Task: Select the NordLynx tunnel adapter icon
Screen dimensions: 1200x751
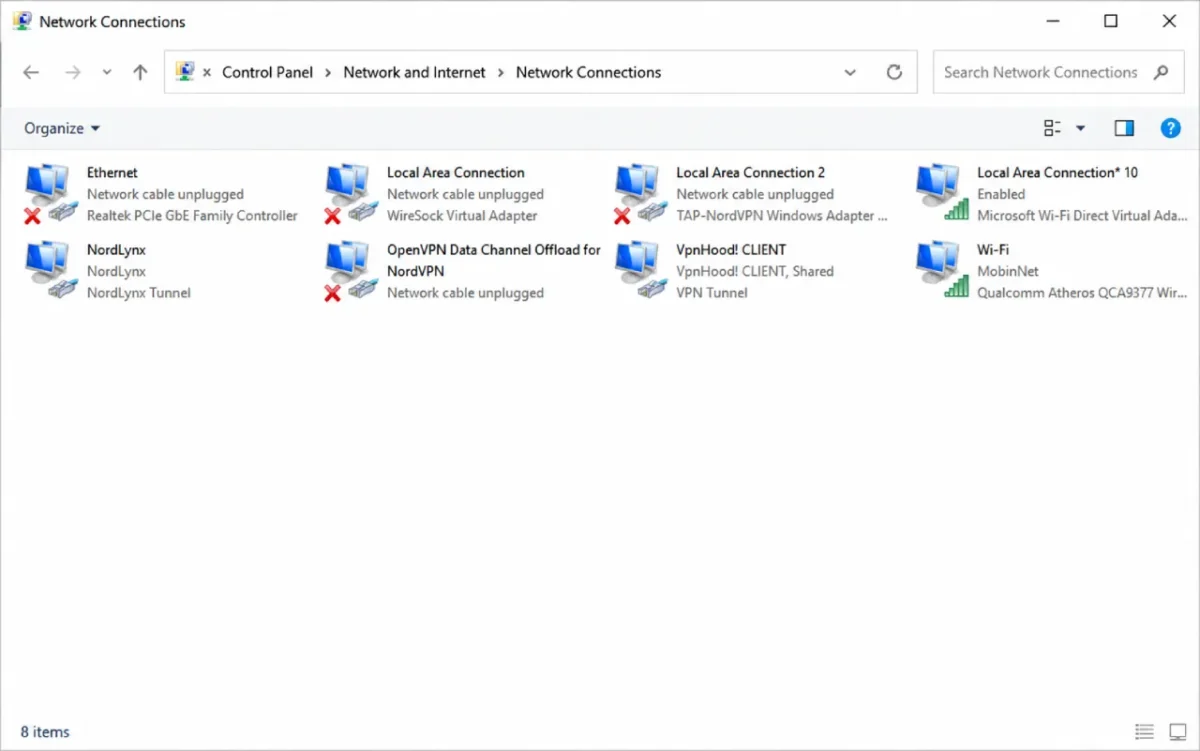Action: pos(50,271)
